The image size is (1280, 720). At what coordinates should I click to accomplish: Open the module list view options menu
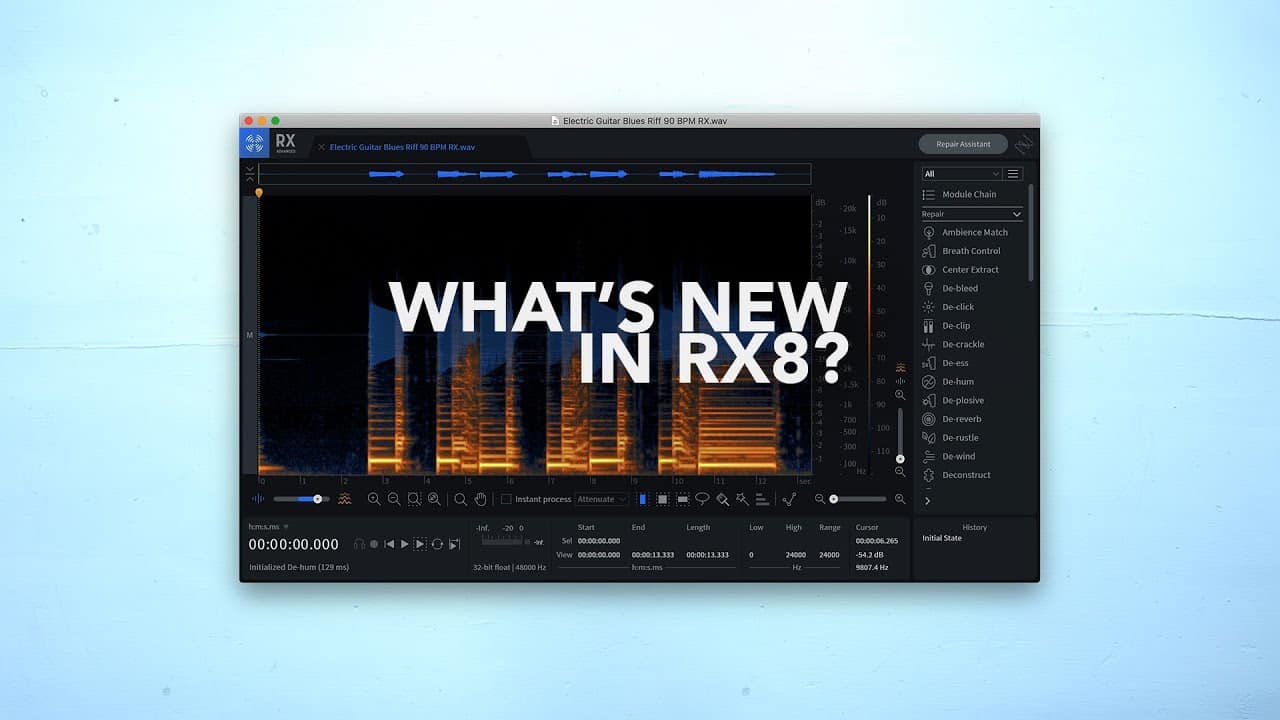pos(1013,174)
